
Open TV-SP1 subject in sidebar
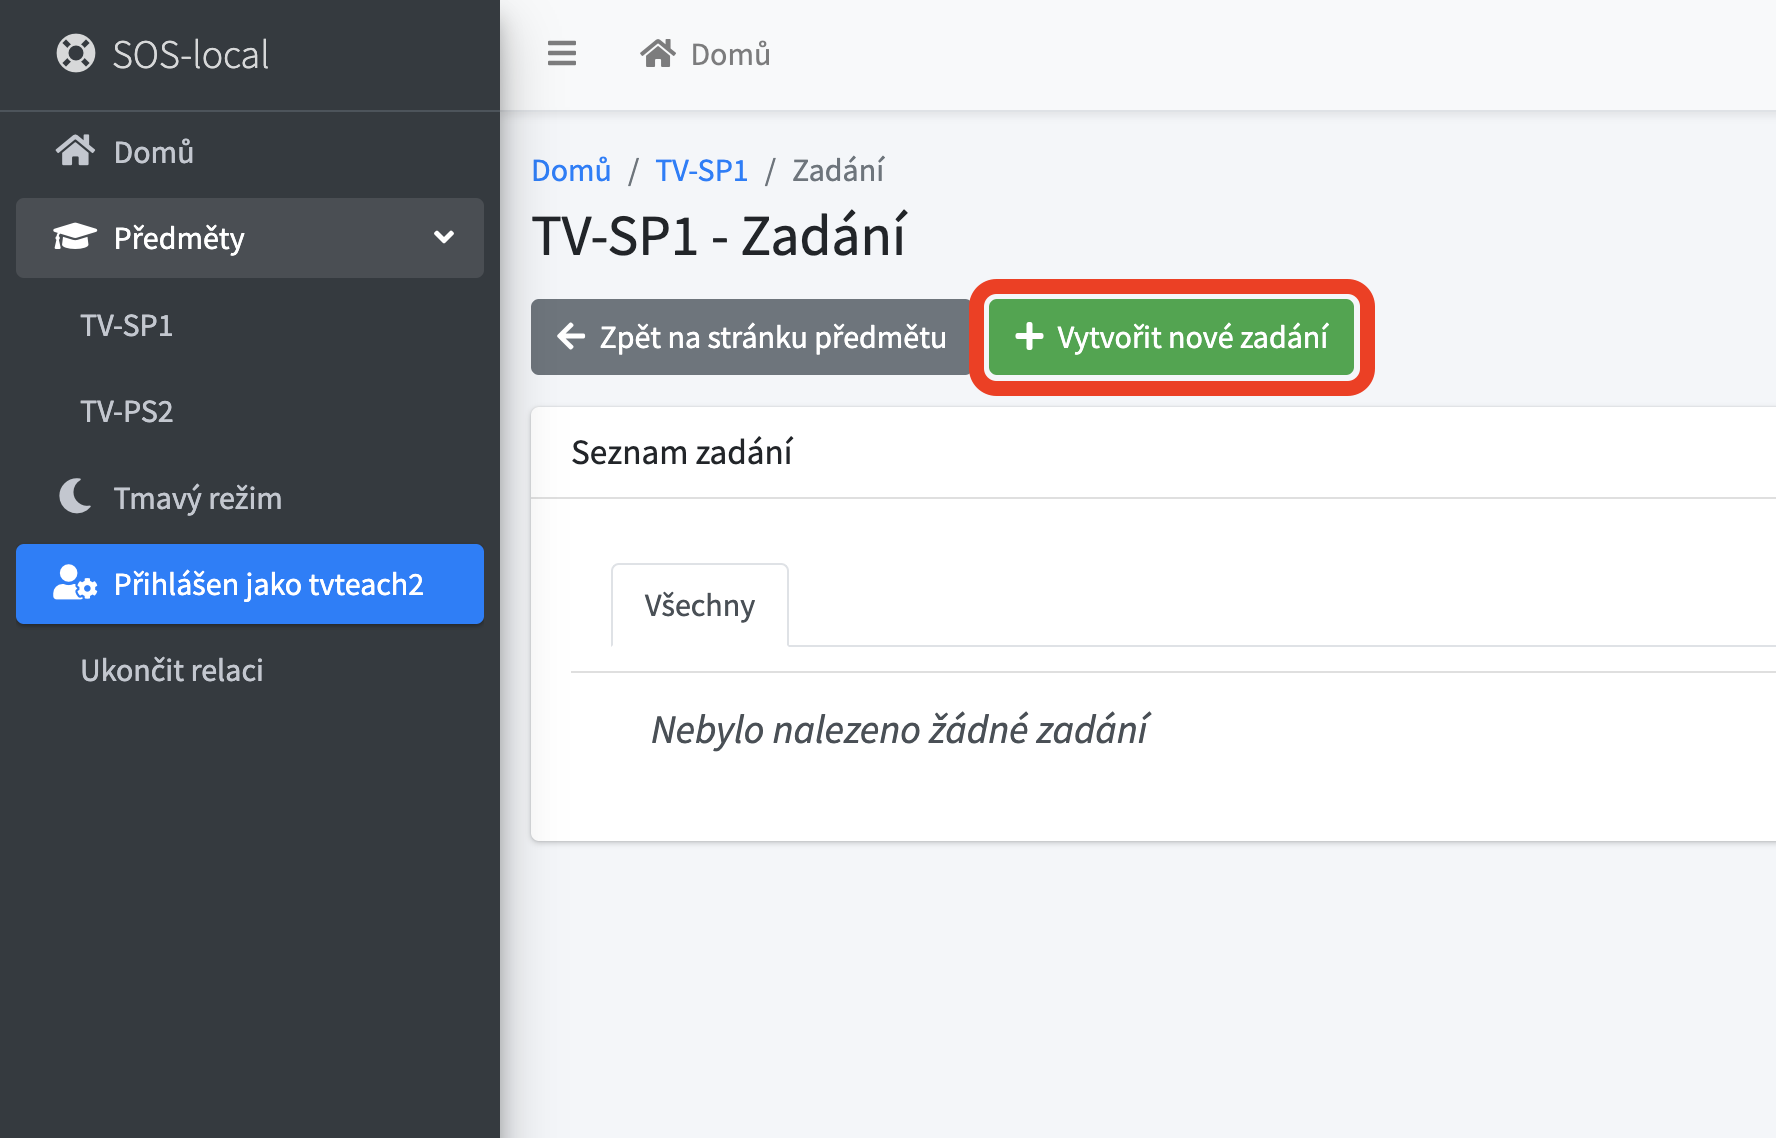(127, 325)
